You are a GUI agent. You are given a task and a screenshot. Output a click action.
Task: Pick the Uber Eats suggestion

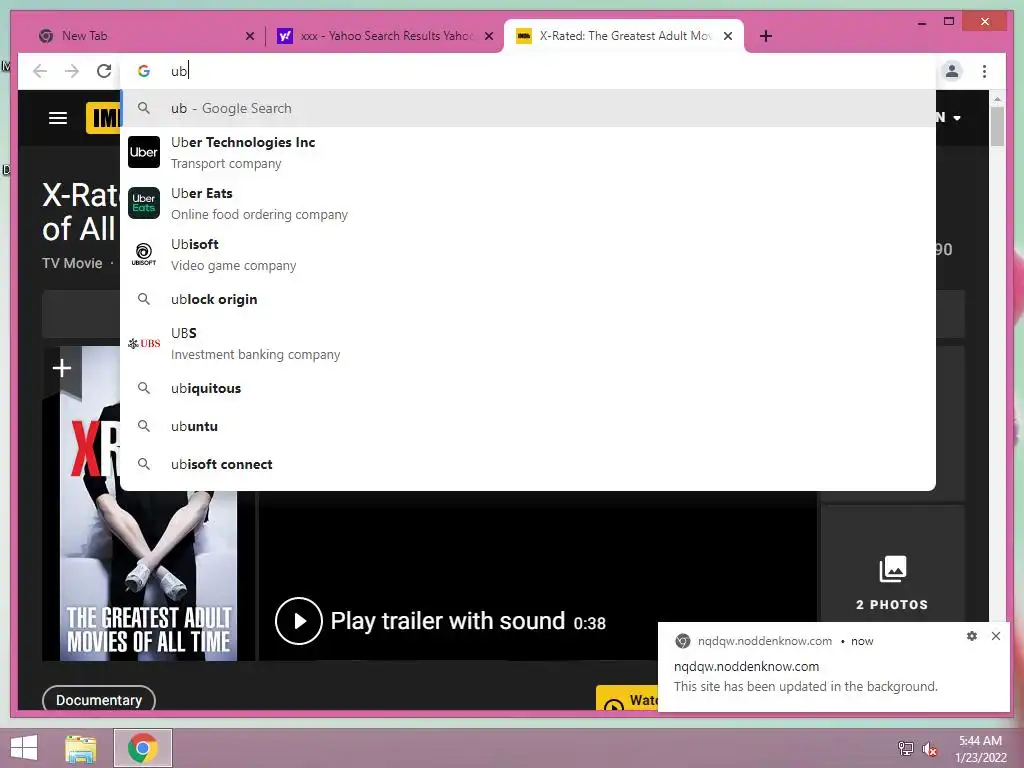(528, 203)
